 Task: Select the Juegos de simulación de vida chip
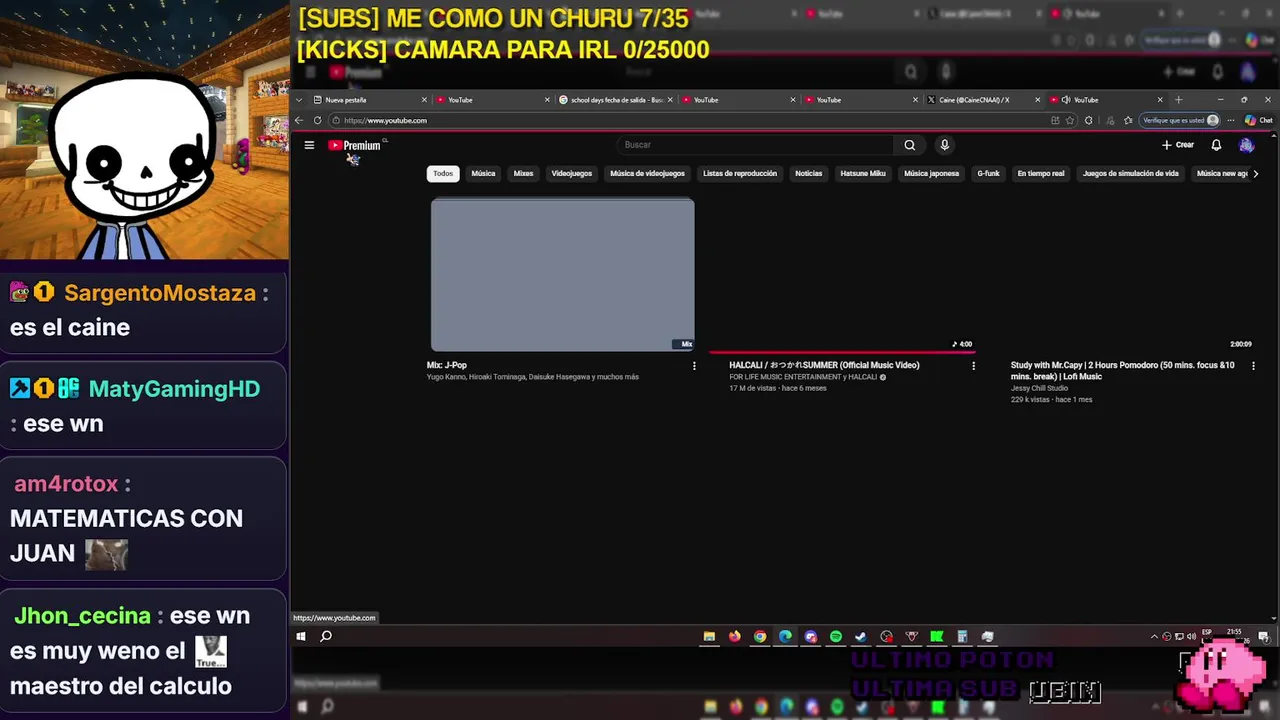(1130, 173)
